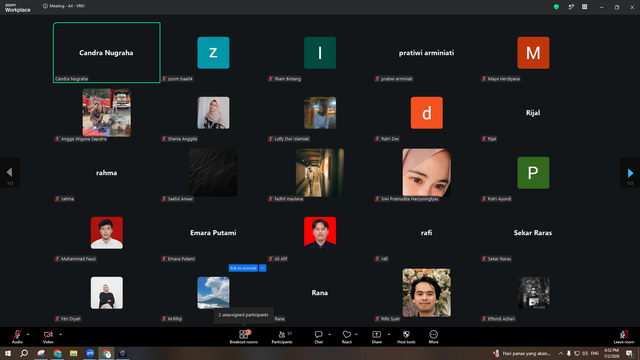Viewport: 640px width, 360px height.
Task: Open the Participants list
Action: coord(282,337)
